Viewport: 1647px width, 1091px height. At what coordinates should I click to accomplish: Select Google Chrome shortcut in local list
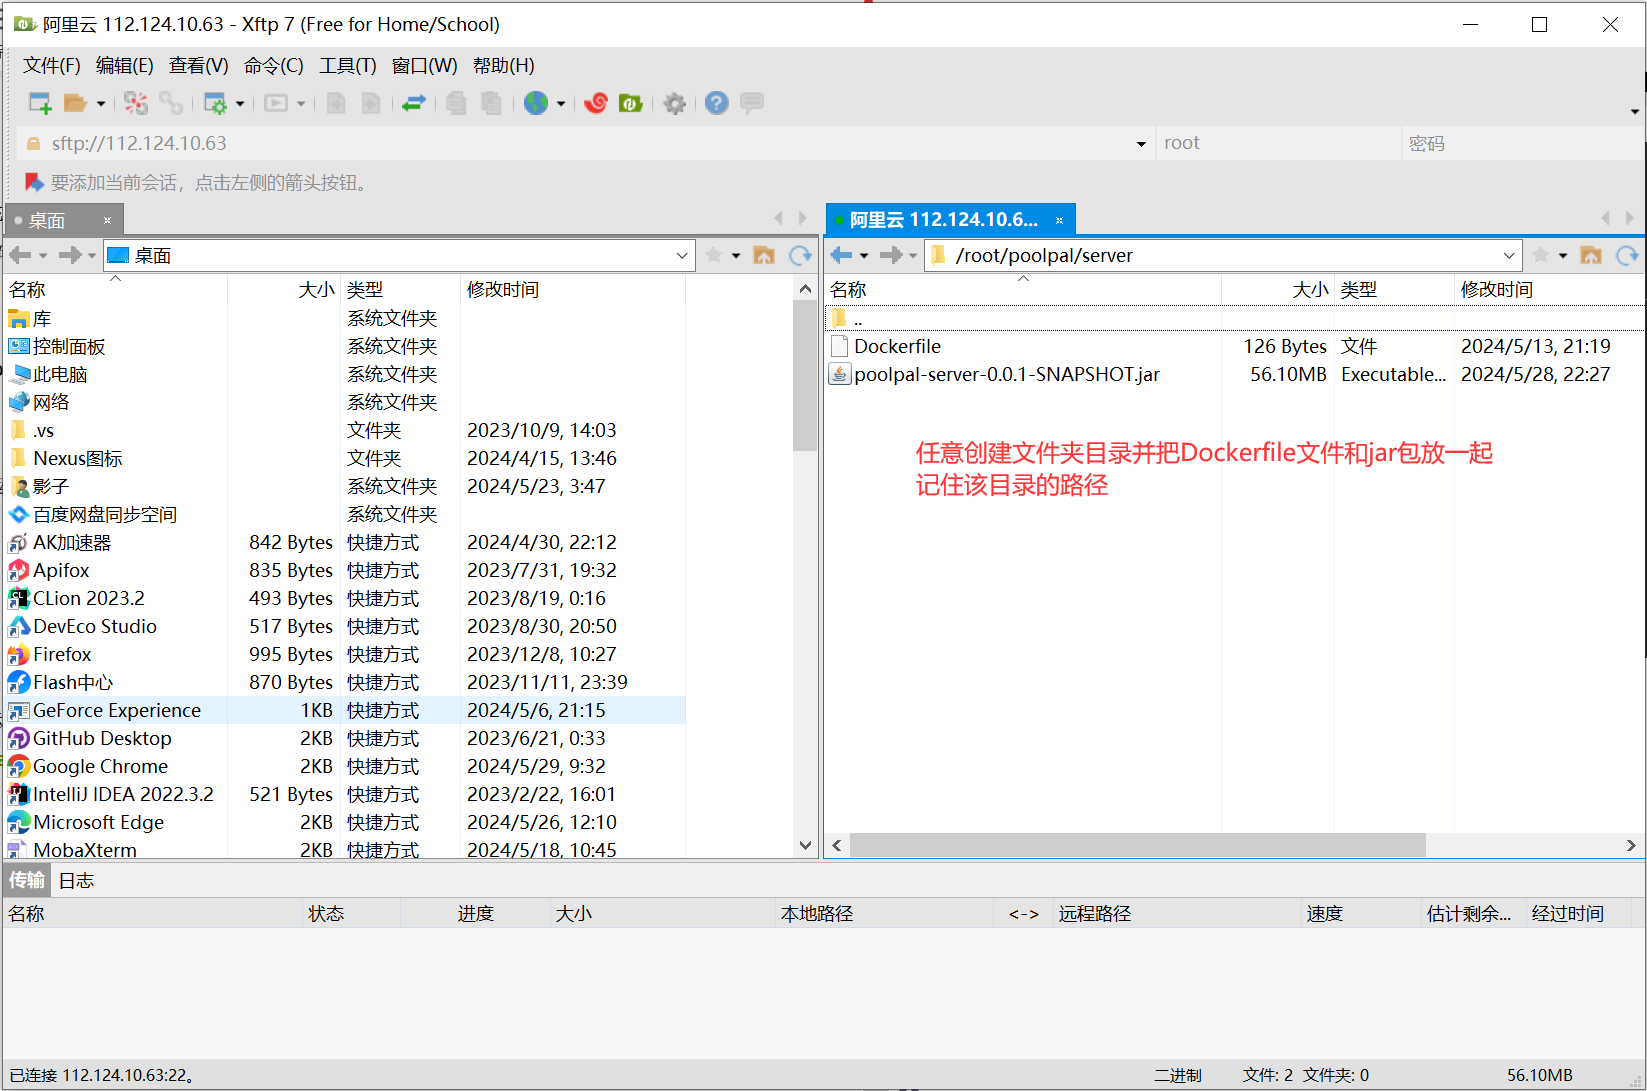(100, 766)
